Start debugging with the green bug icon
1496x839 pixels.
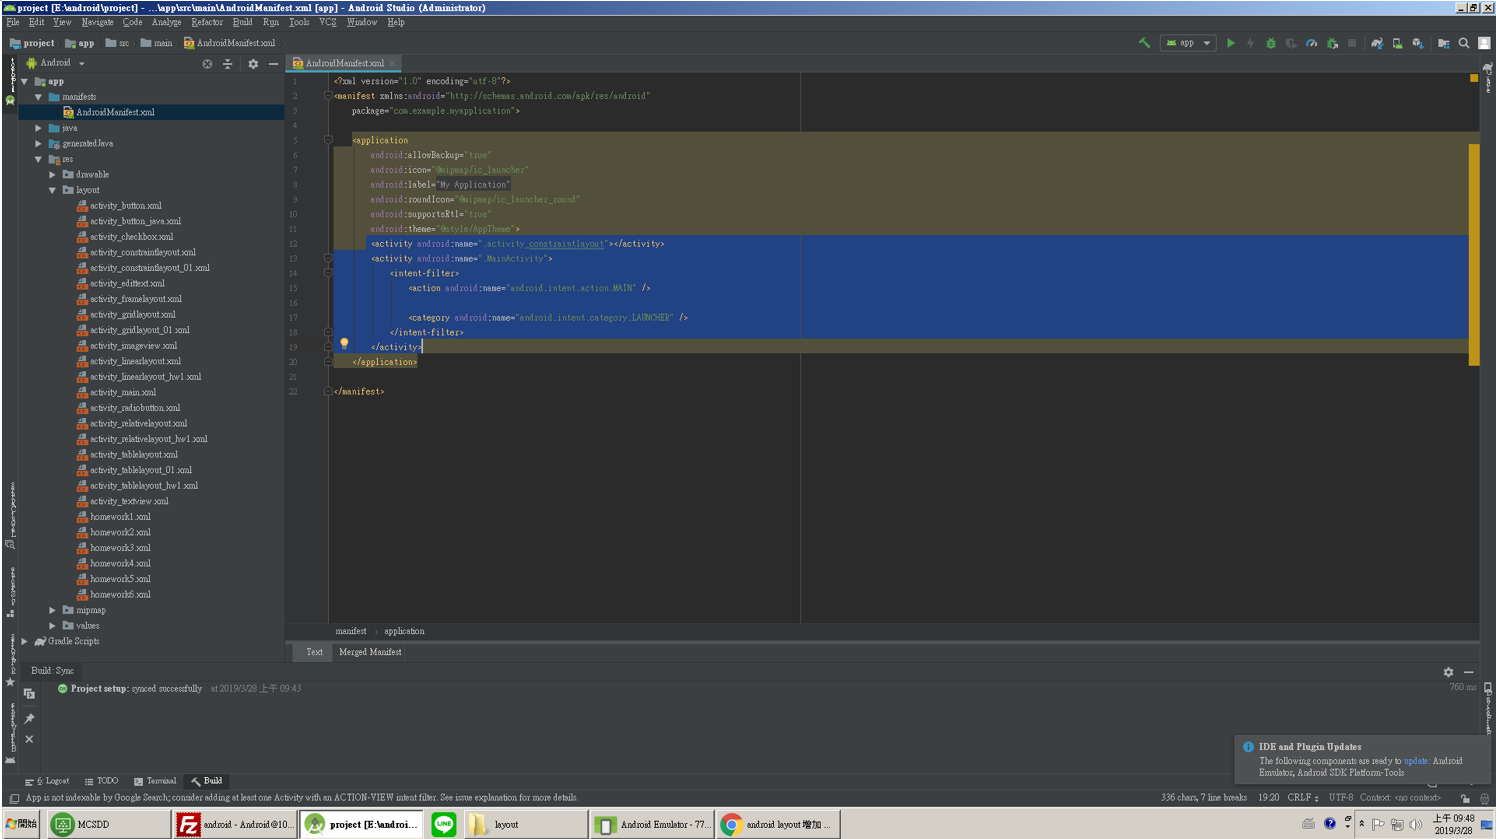click(1271, 43)
